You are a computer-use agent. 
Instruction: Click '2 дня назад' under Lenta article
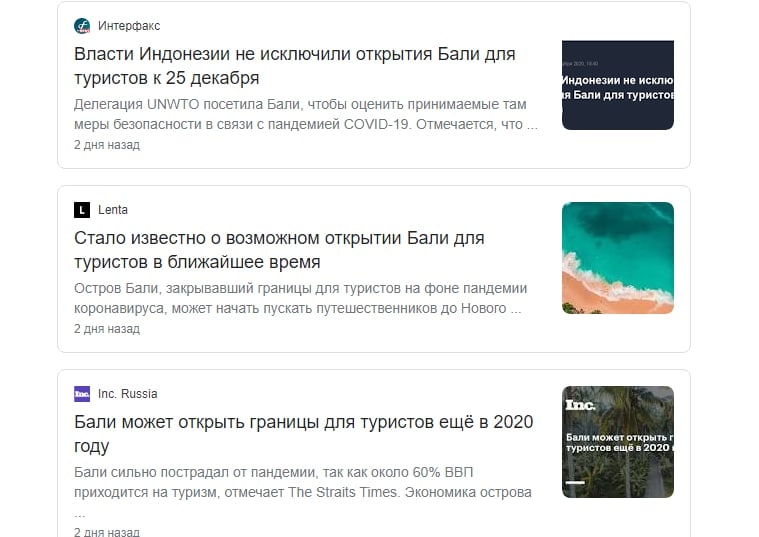(107, 329)
